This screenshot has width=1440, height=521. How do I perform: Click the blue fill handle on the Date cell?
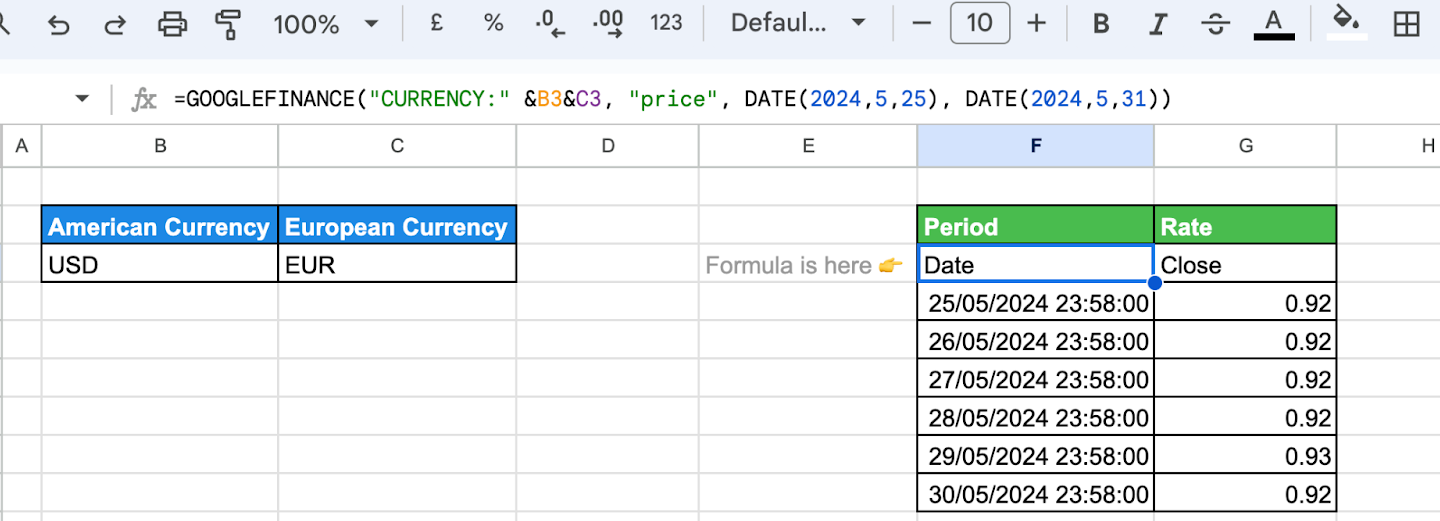[x=1155, y=283]
